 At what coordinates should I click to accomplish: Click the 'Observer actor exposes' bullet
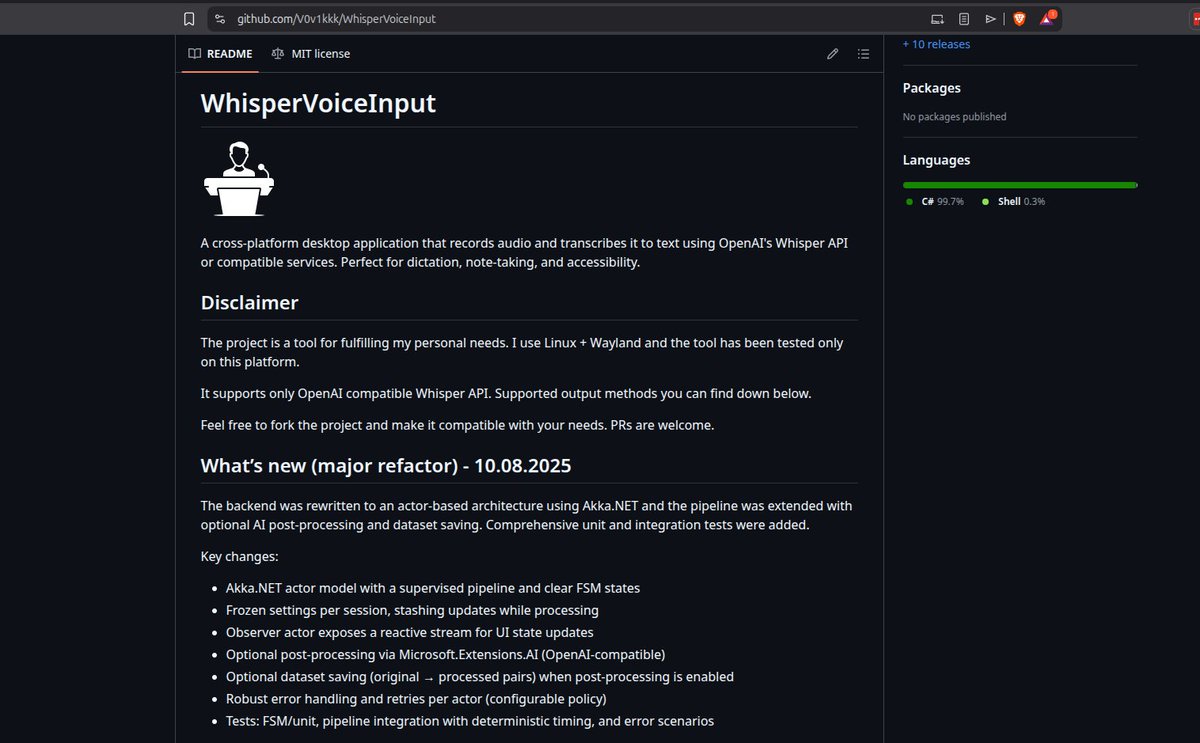(x=409, y=632)
